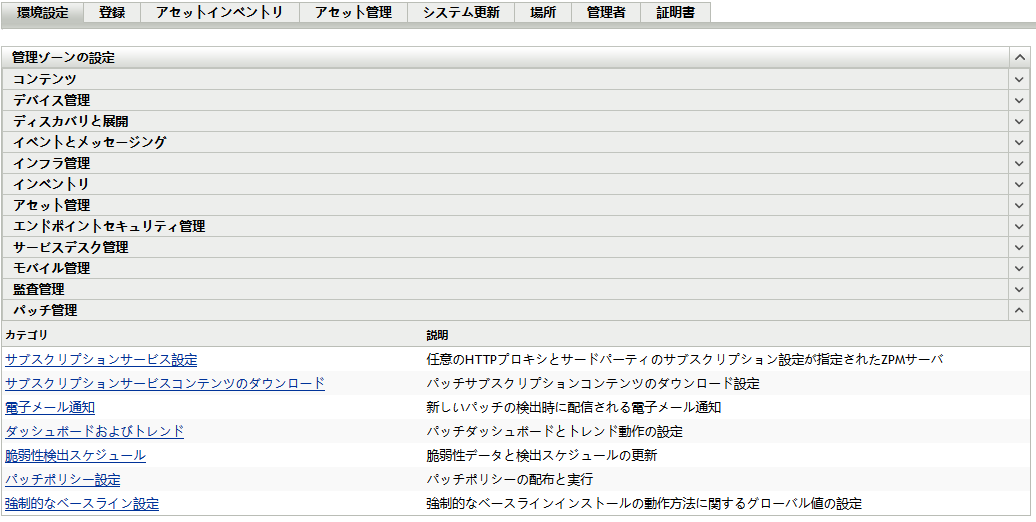Click the エンドポイントセキュリティ管理 header text
Viewport: 1036px width, 522px height.
109,226
